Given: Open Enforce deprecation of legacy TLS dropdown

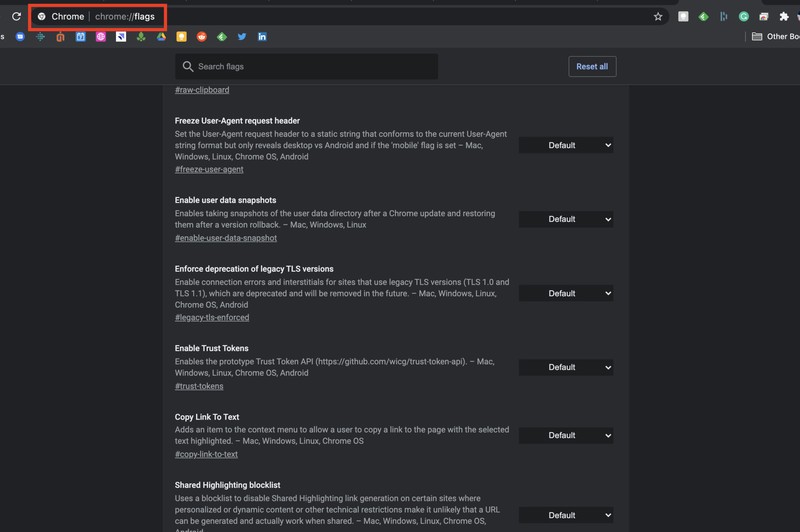Looking at the screenshot, I should [x=566, y=293].
